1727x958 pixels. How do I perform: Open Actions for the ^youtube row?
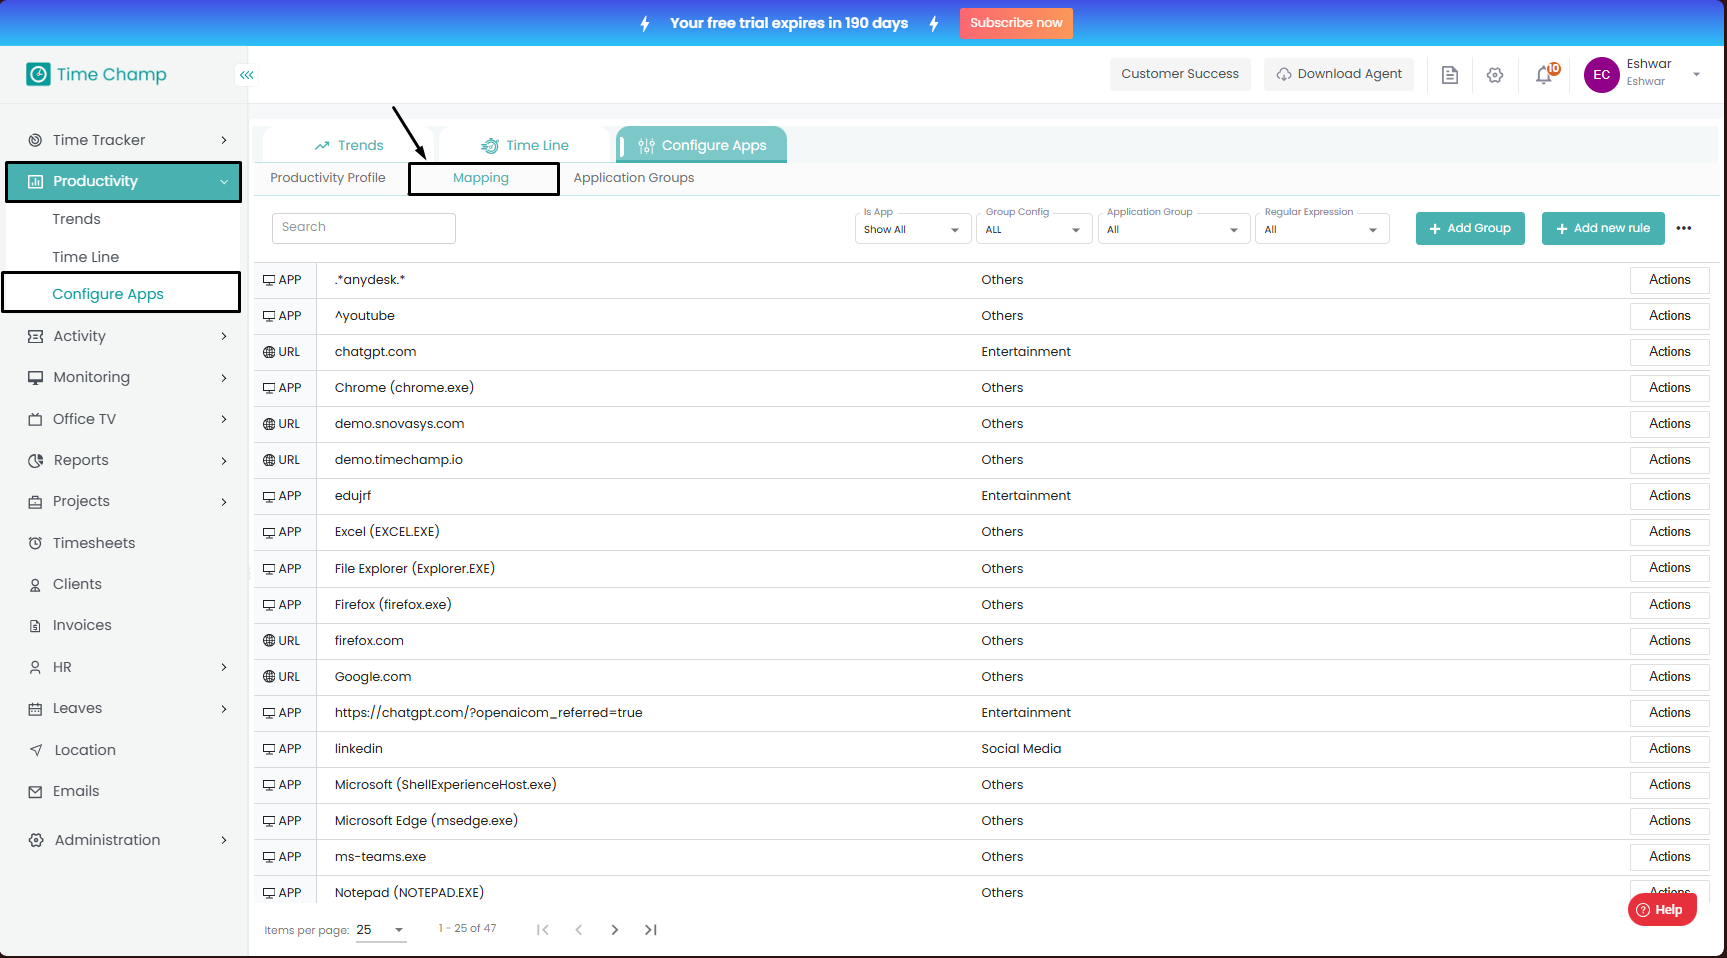(1670, 316)
